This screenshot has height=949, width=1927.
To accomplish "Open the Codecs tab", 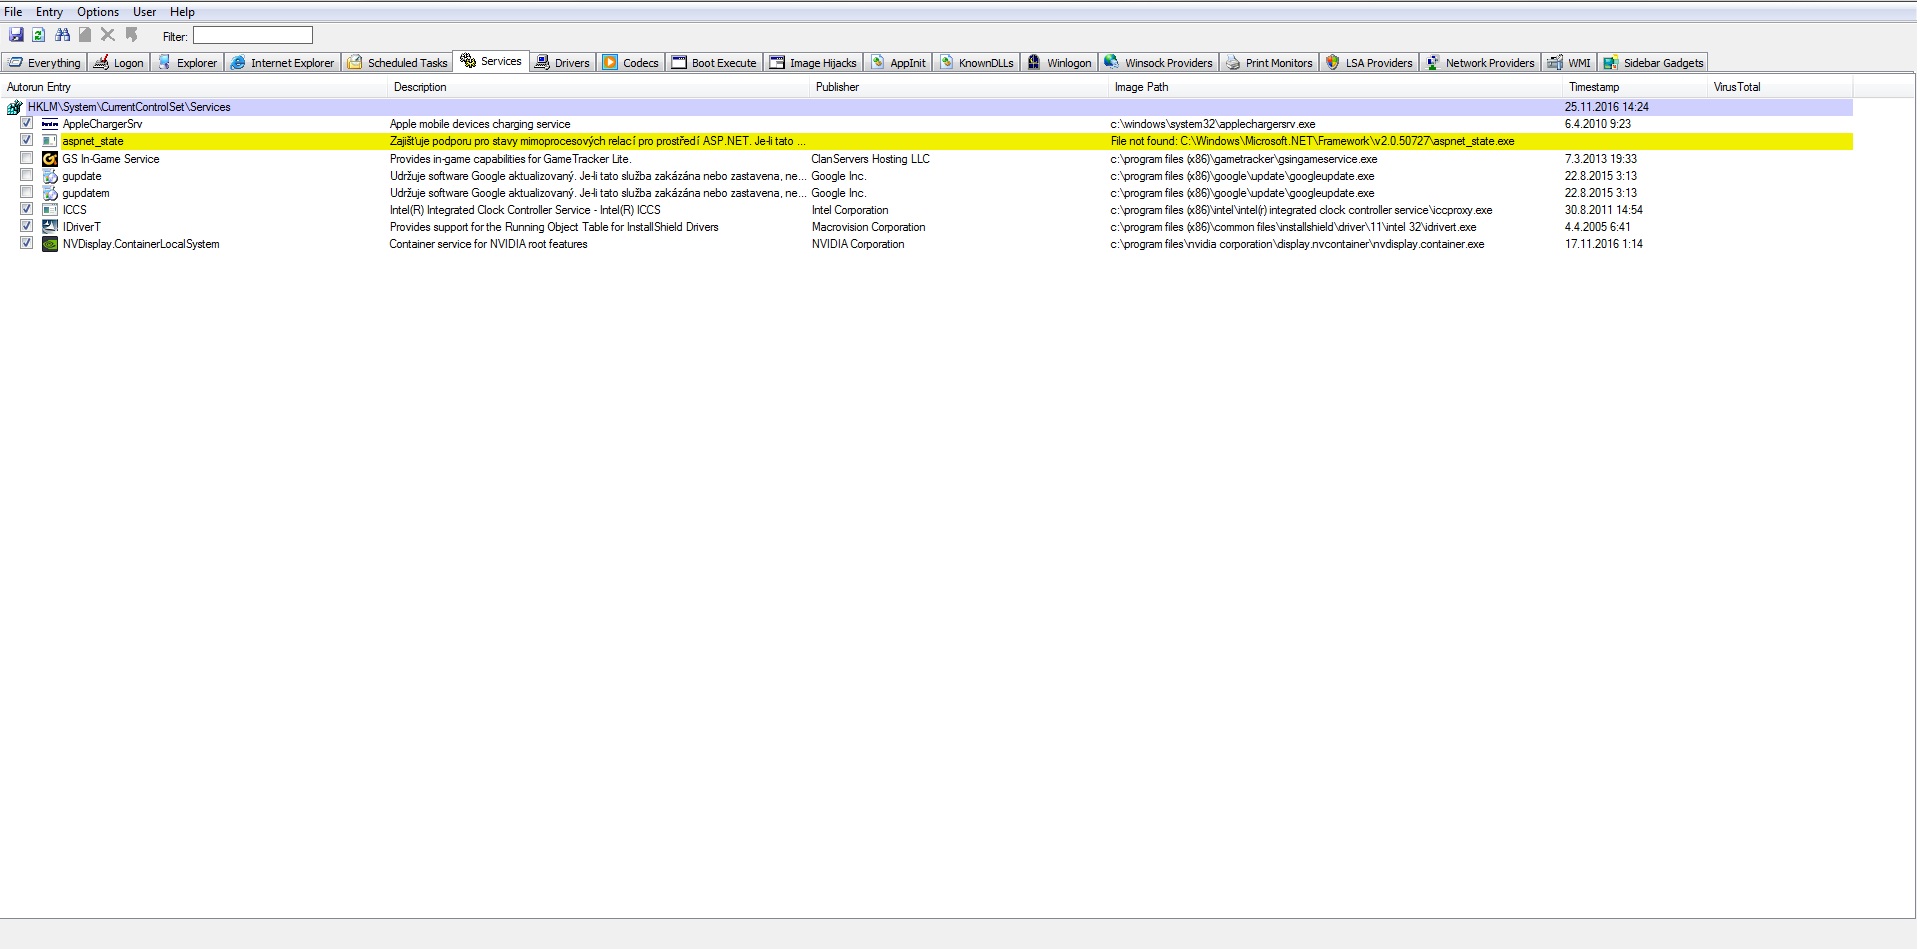I will [631, 63].
